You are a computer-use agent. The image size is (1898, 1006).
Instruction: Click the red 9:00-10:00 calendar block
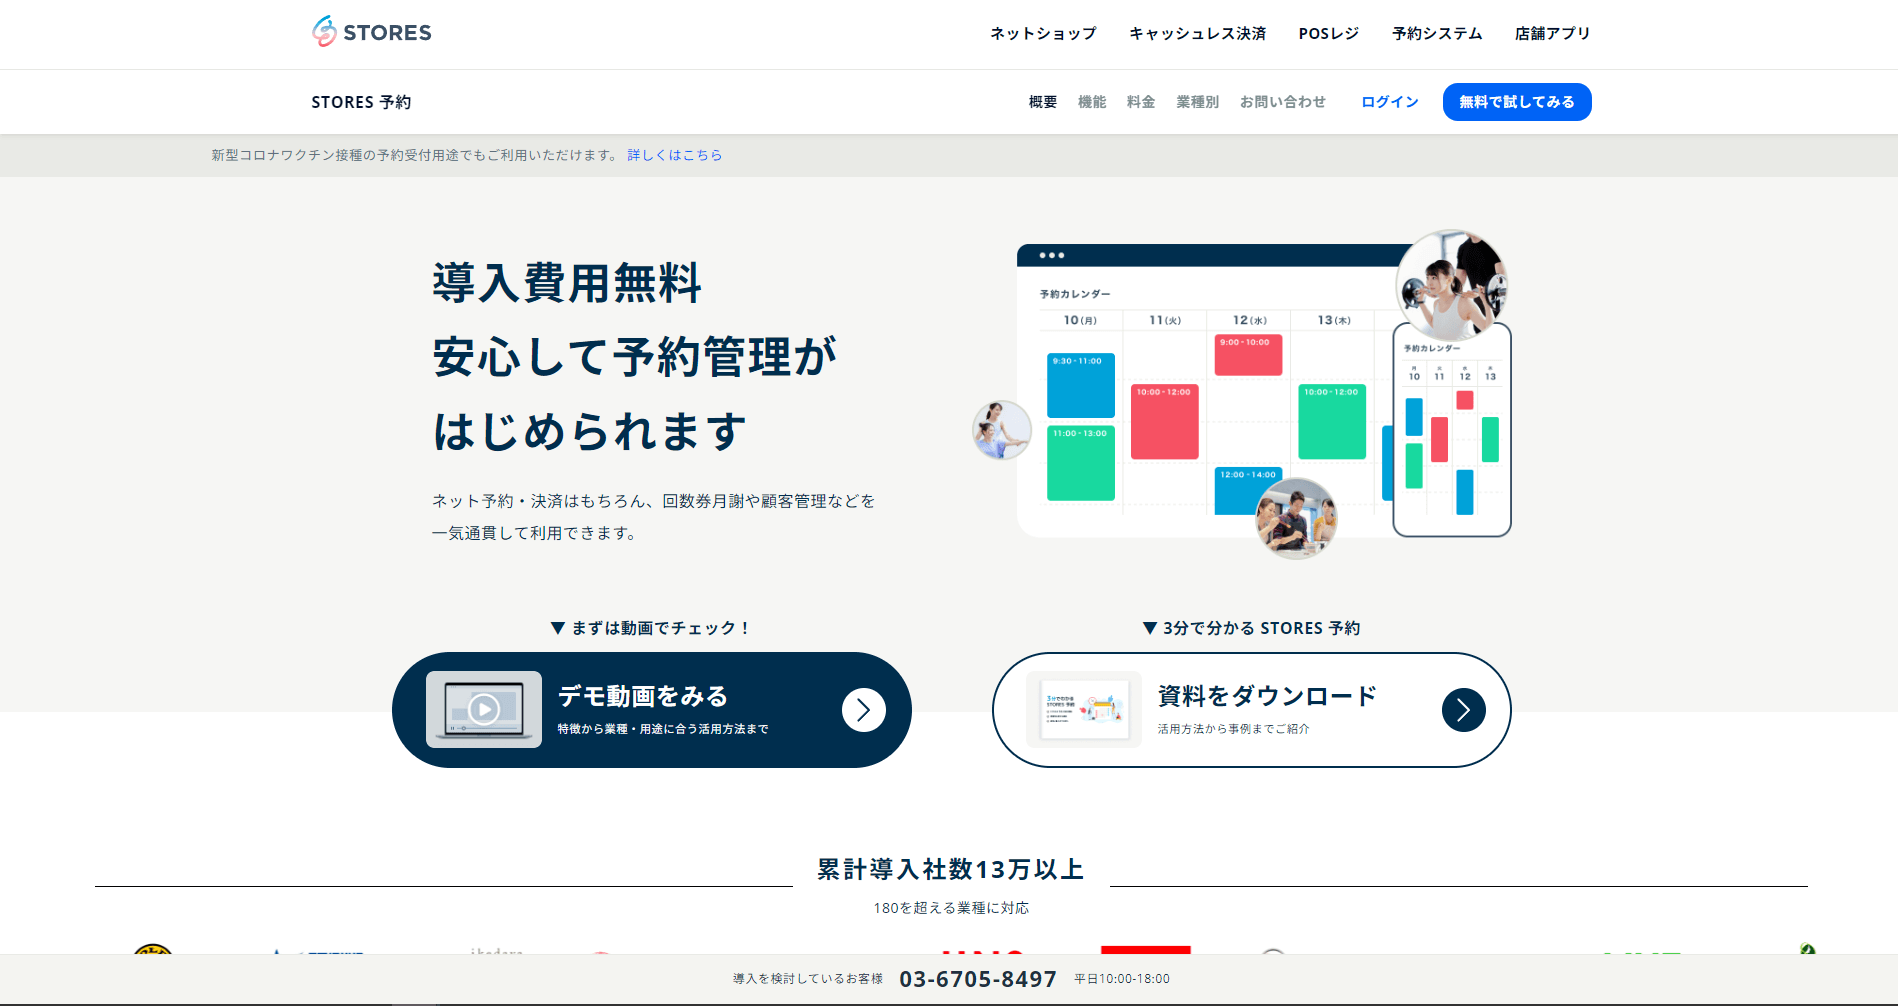(x=1249, y=355)
